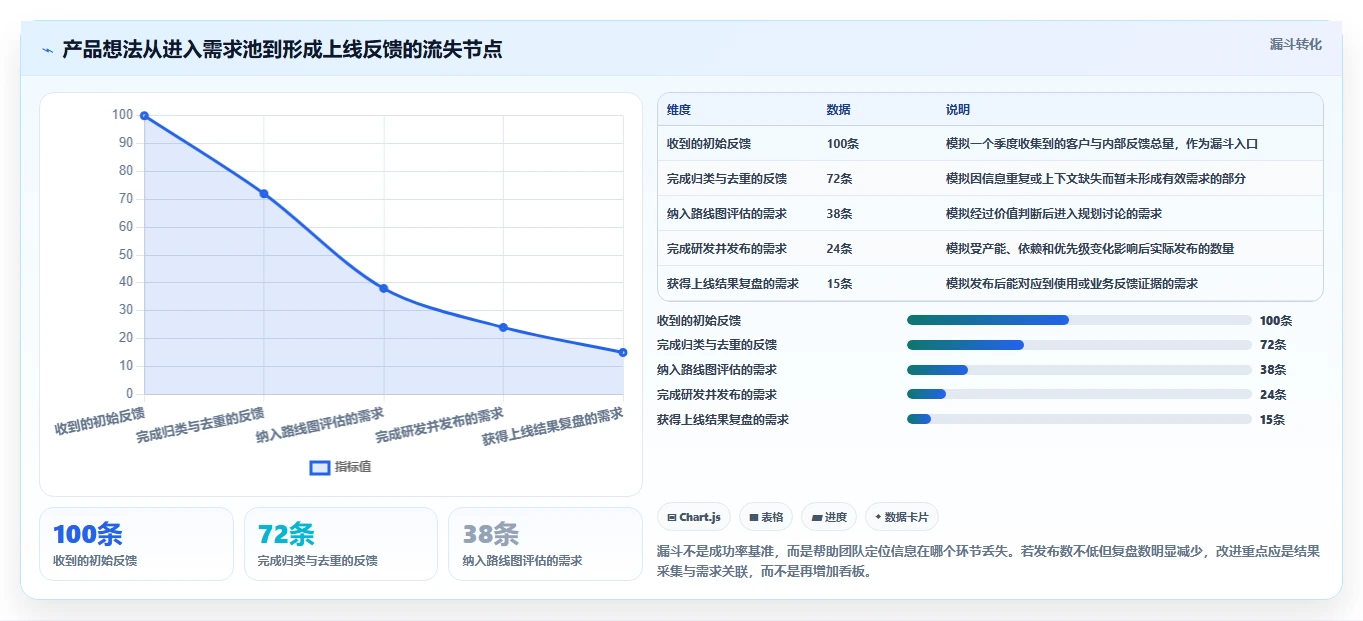
Task: Click description starting 模拟一个季度收集到的客户
Action: (1102, 144)
